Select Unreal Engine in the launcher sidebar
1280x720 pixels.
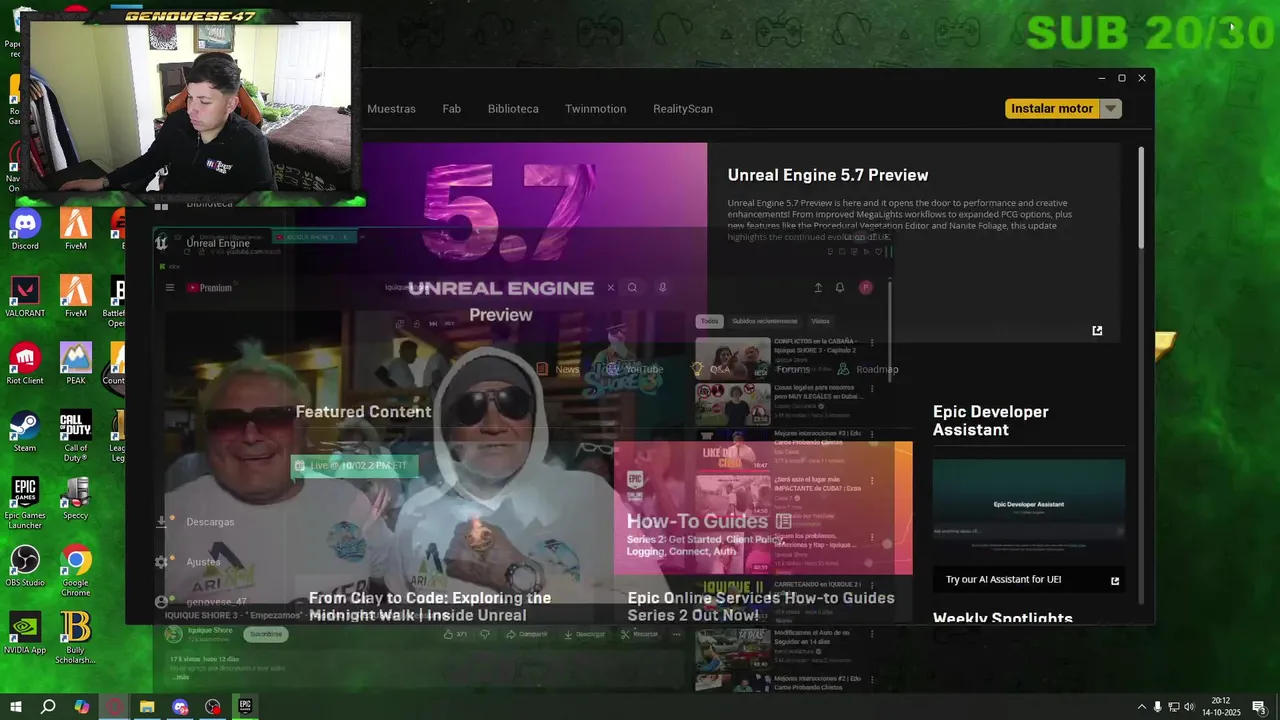click(205, 243)
